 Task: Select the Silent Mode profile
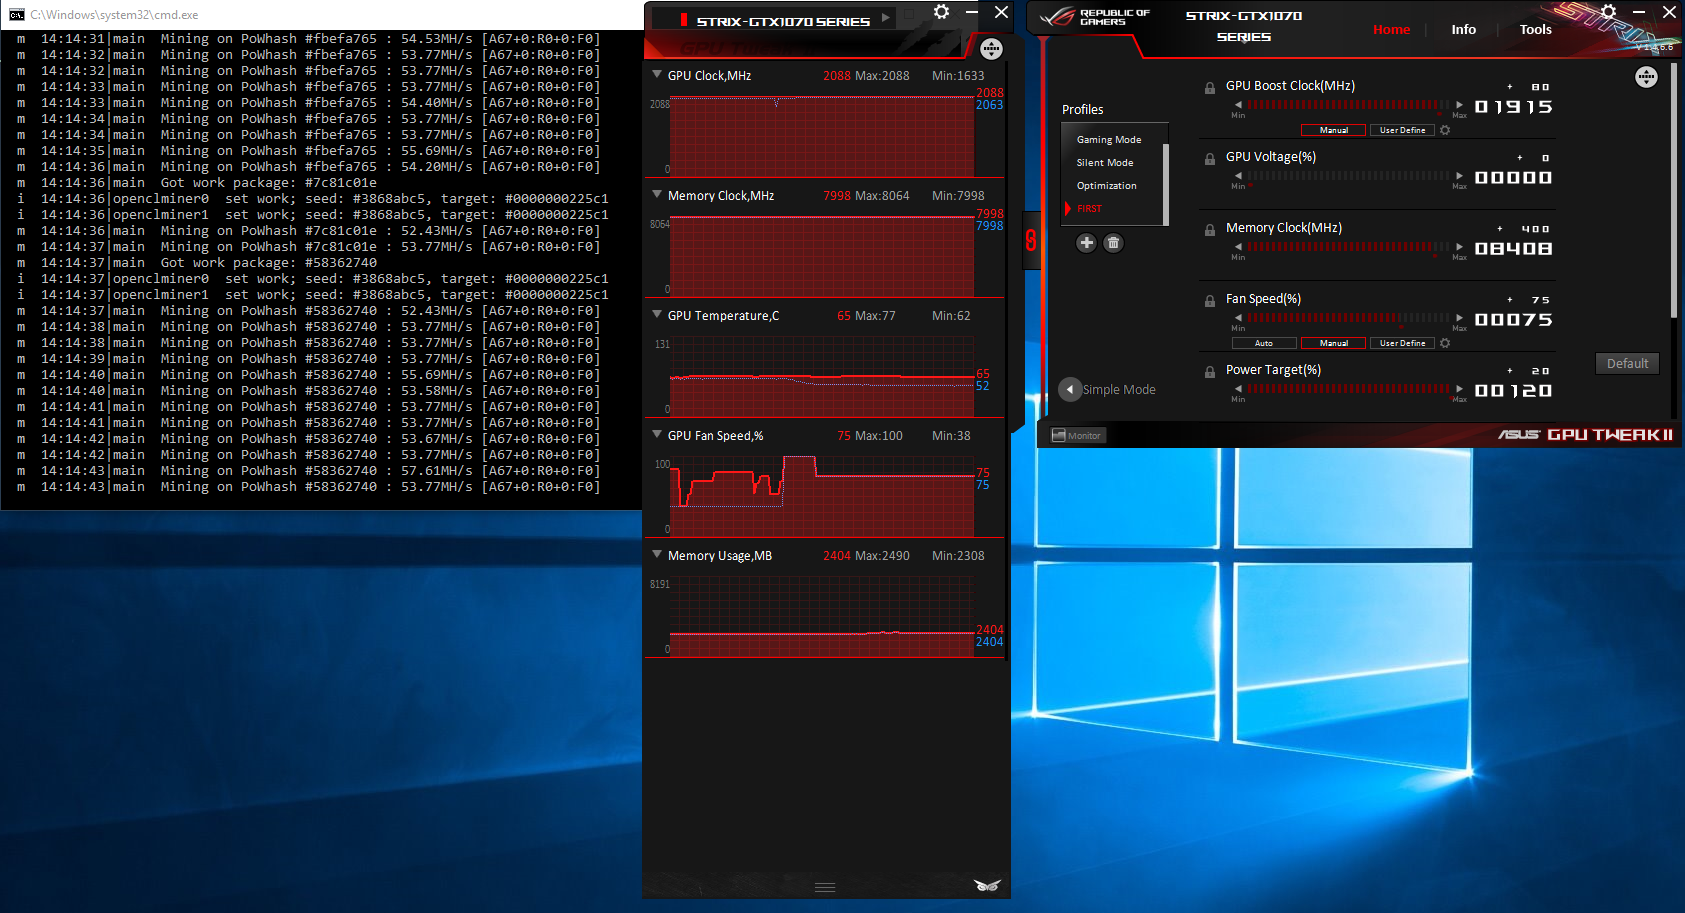pyautogui.click(x=1105, y=163)
